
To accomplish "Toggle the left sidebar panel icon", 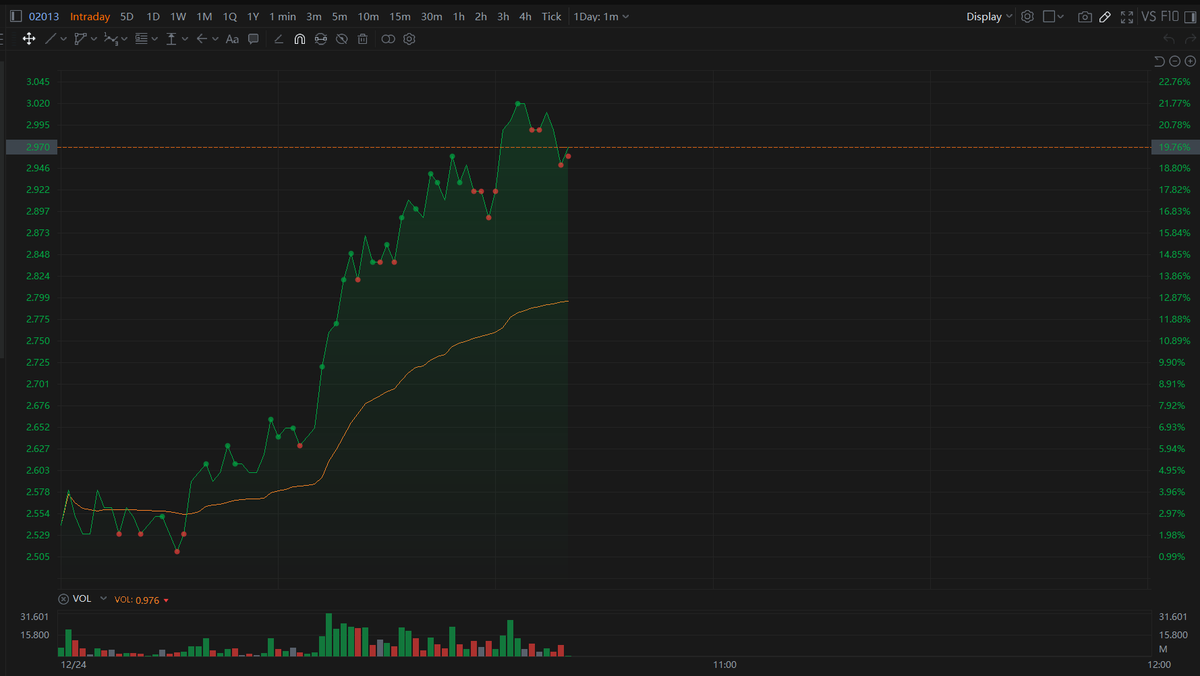I will [14, 16].
